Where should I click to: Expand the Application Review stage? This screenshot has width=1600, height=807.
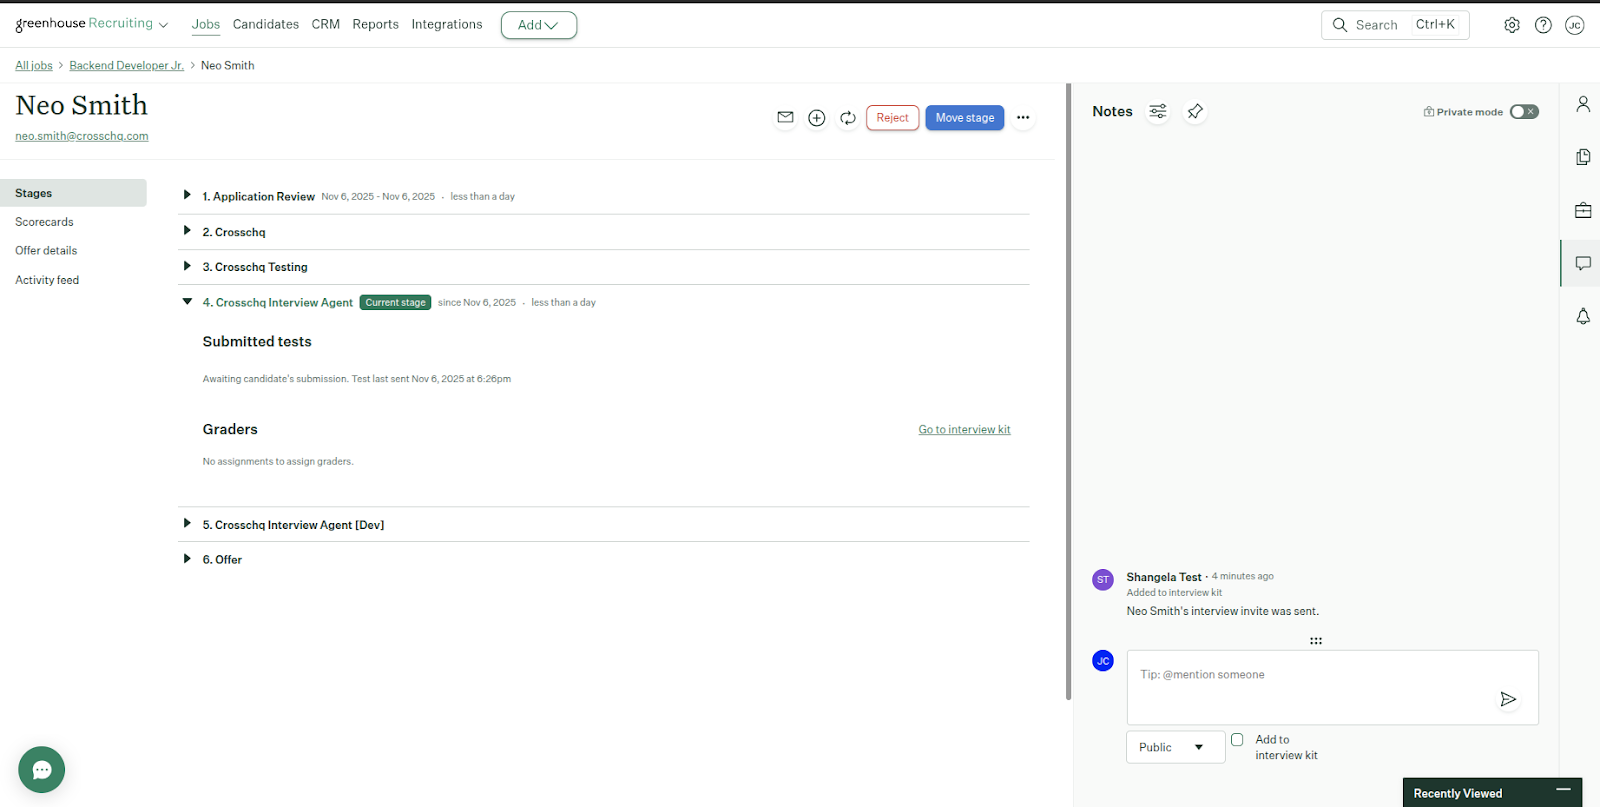(x=187, y=196)
